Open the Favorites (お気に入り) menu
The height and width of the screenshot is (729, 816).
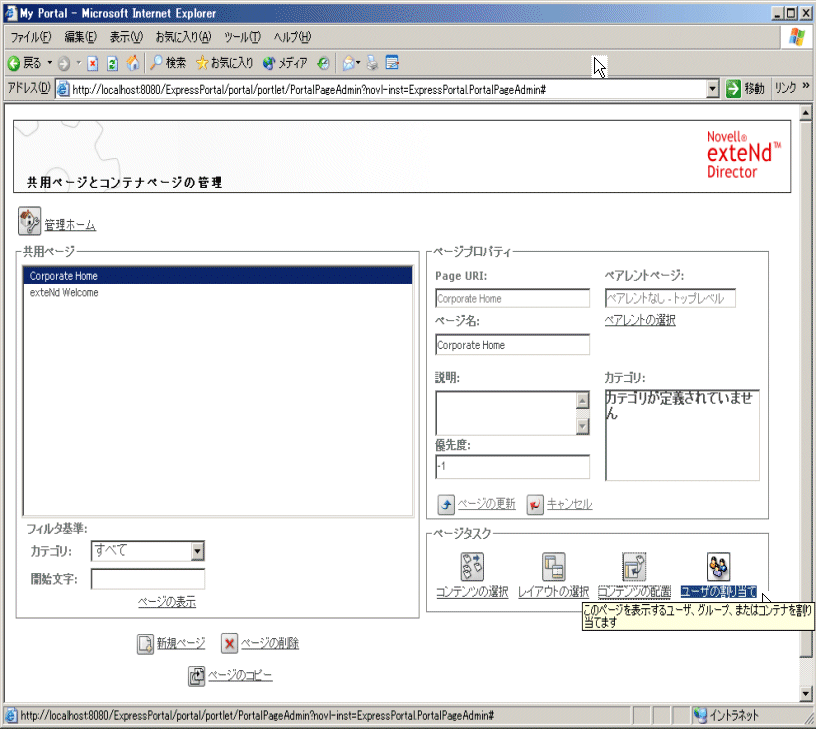click(183, 37)
